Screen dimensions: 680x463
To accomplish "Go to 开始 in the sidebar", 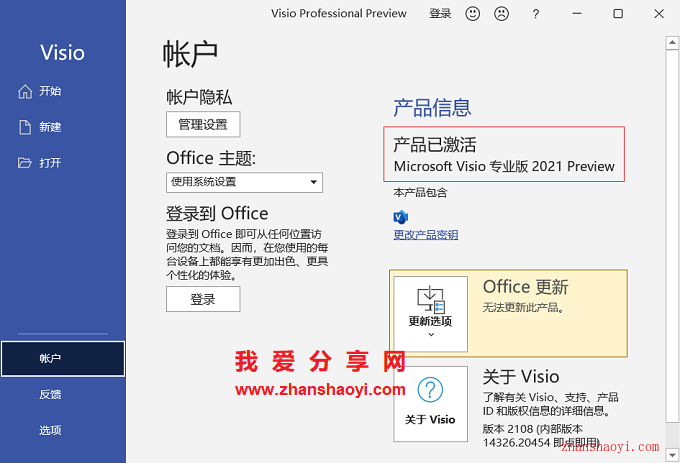I will tap(50, 91).
